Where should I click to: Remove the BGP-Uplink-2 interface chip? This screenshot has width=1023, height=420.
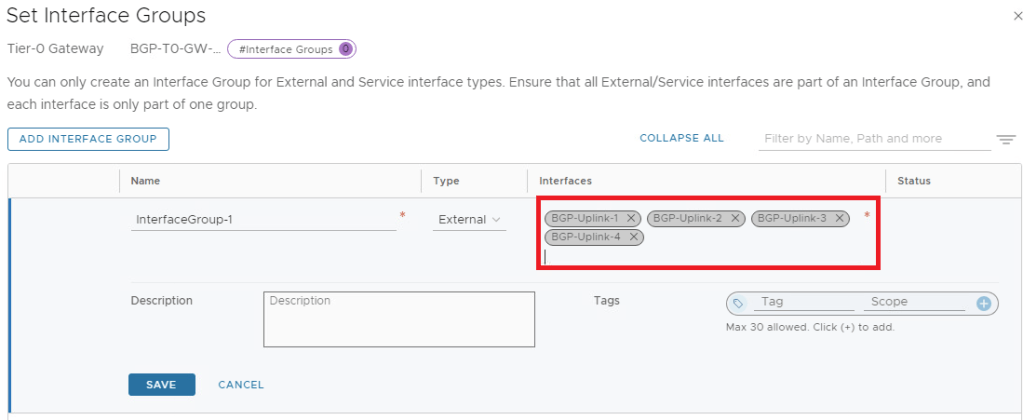pos(735,218)
